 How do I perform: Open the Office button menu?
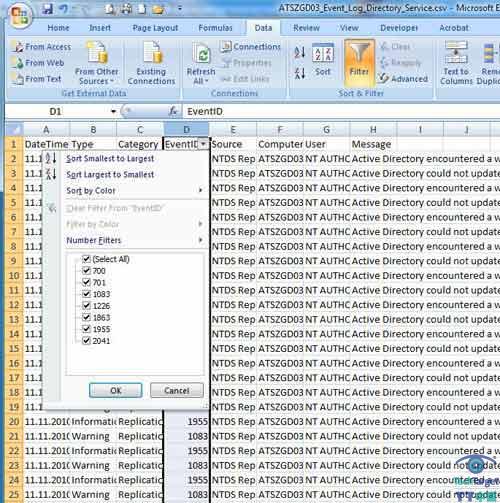[19, 15]
